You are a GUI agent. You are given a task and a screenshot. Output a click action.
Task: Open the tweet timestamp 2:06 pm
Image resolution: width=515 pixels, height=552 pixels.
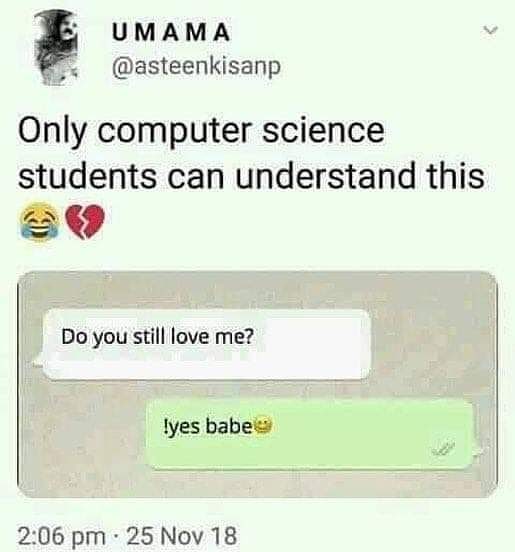(62, 535)
